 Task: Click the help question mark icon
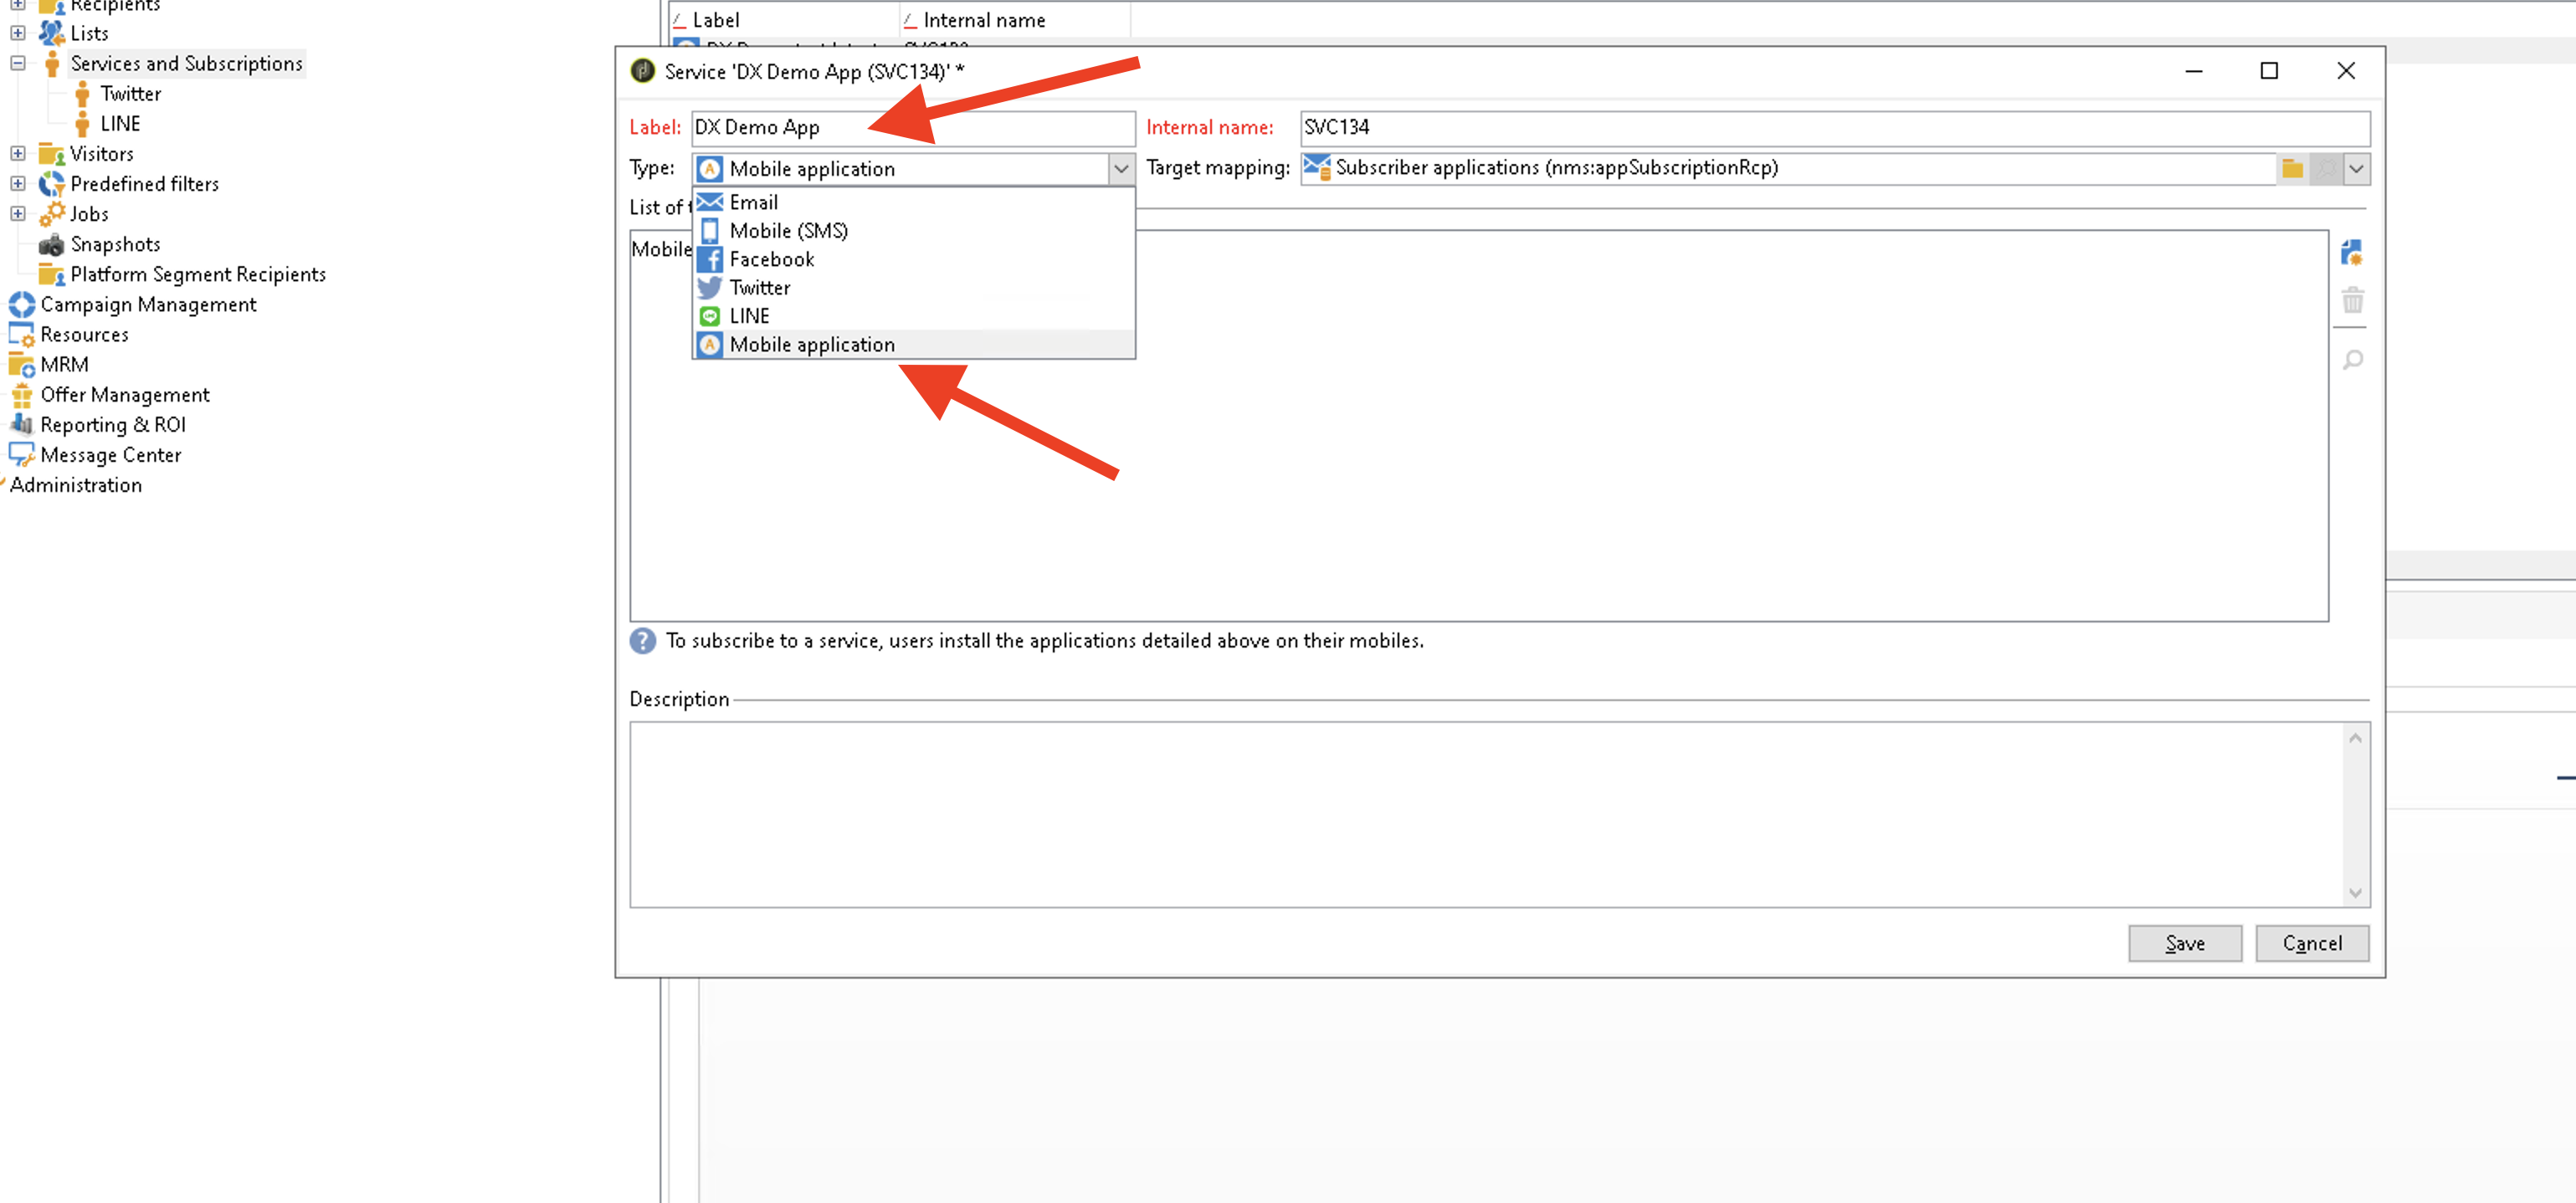coord(643,641)
